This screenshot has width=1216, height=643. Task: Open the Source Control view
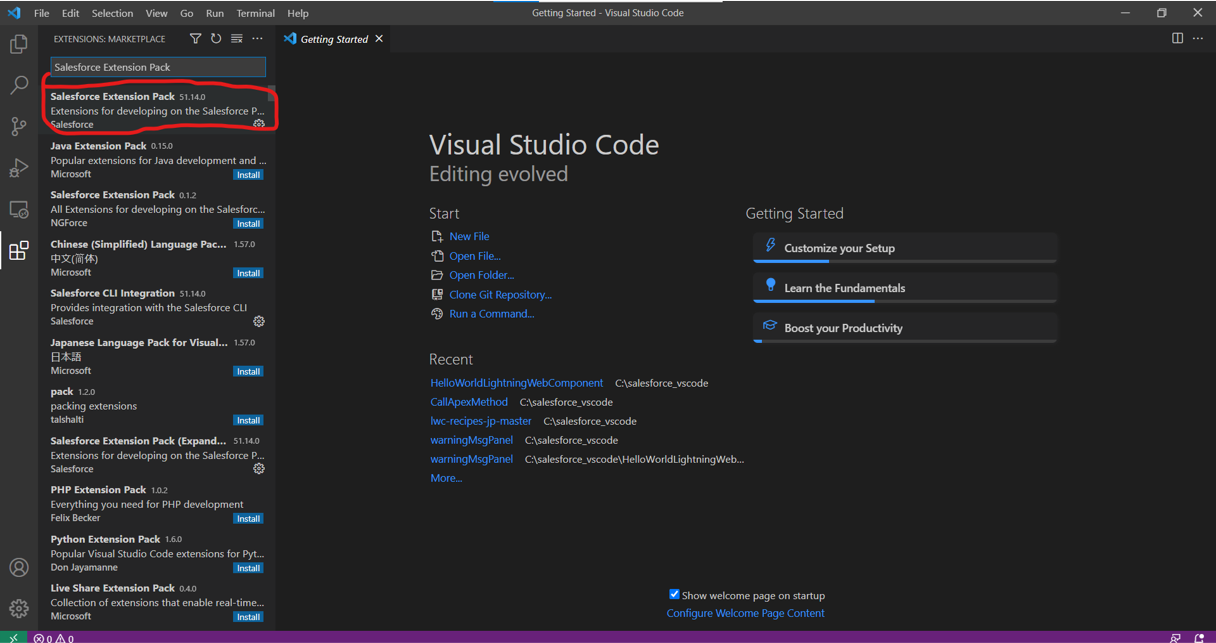click(x=19, y=126)
